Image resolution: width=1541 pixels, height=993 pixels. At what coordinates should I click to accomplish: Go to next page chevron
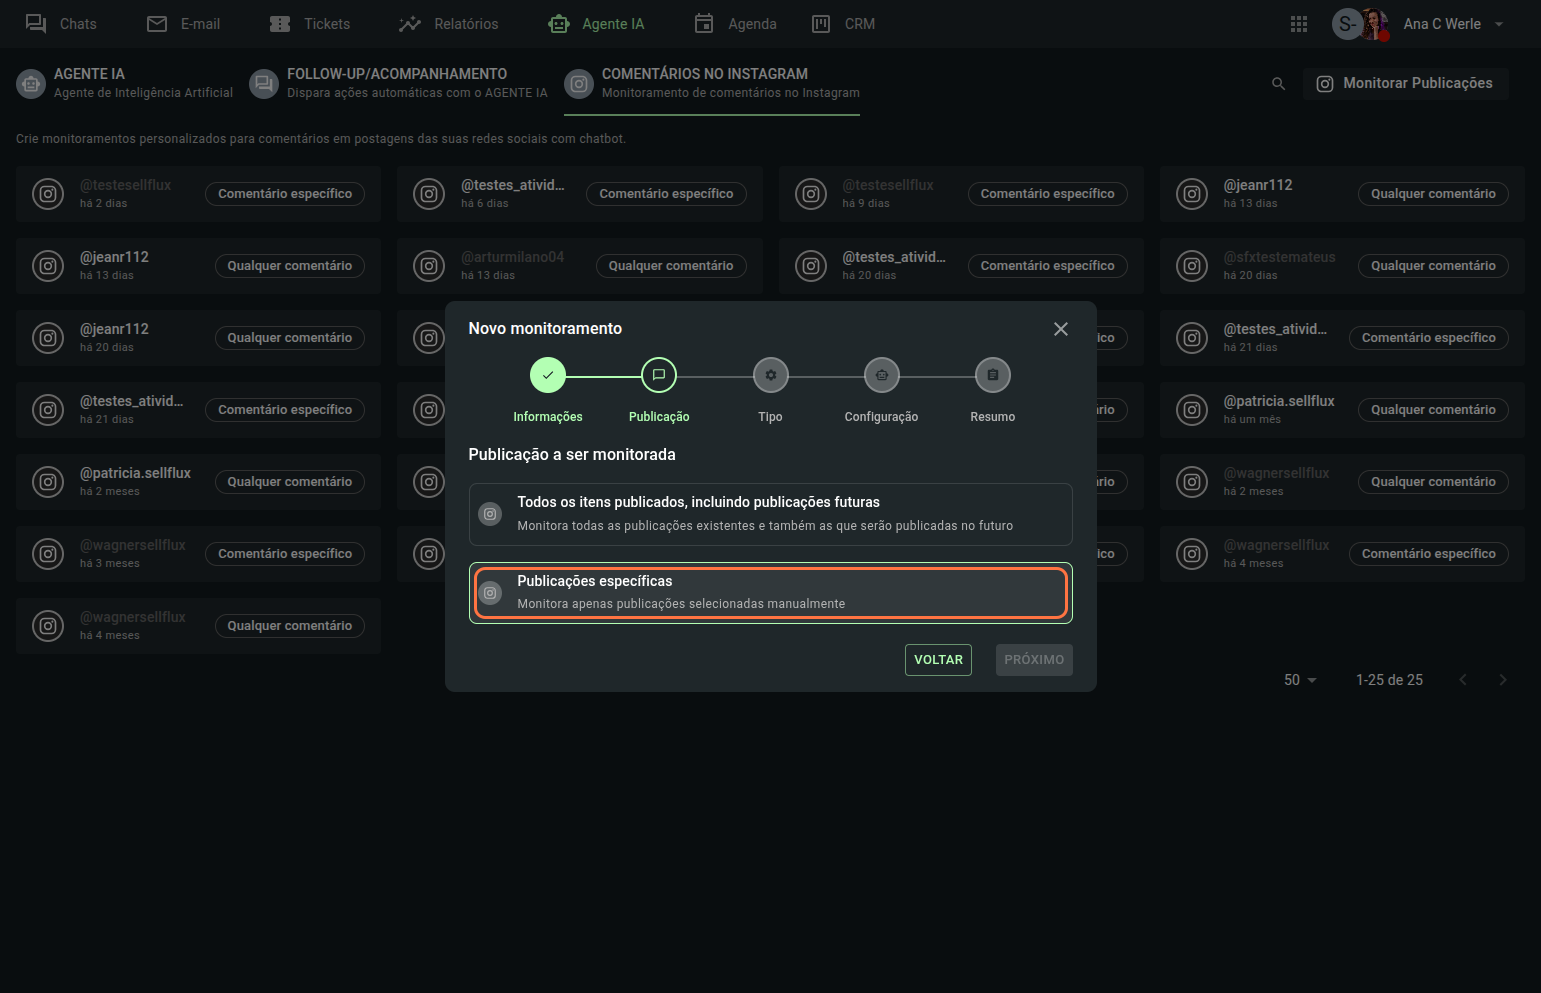pyautogui.click(x=1502, y=680)
